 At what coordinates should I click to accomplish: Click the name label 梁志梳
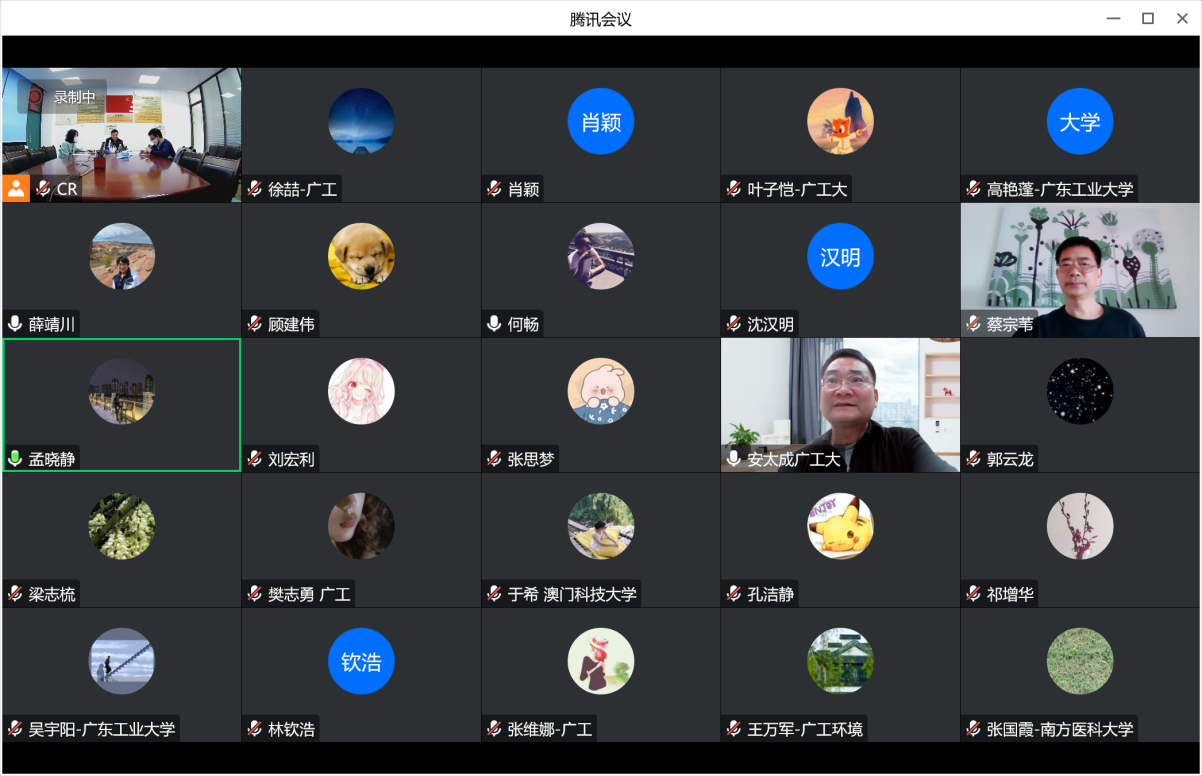point(53,595)
